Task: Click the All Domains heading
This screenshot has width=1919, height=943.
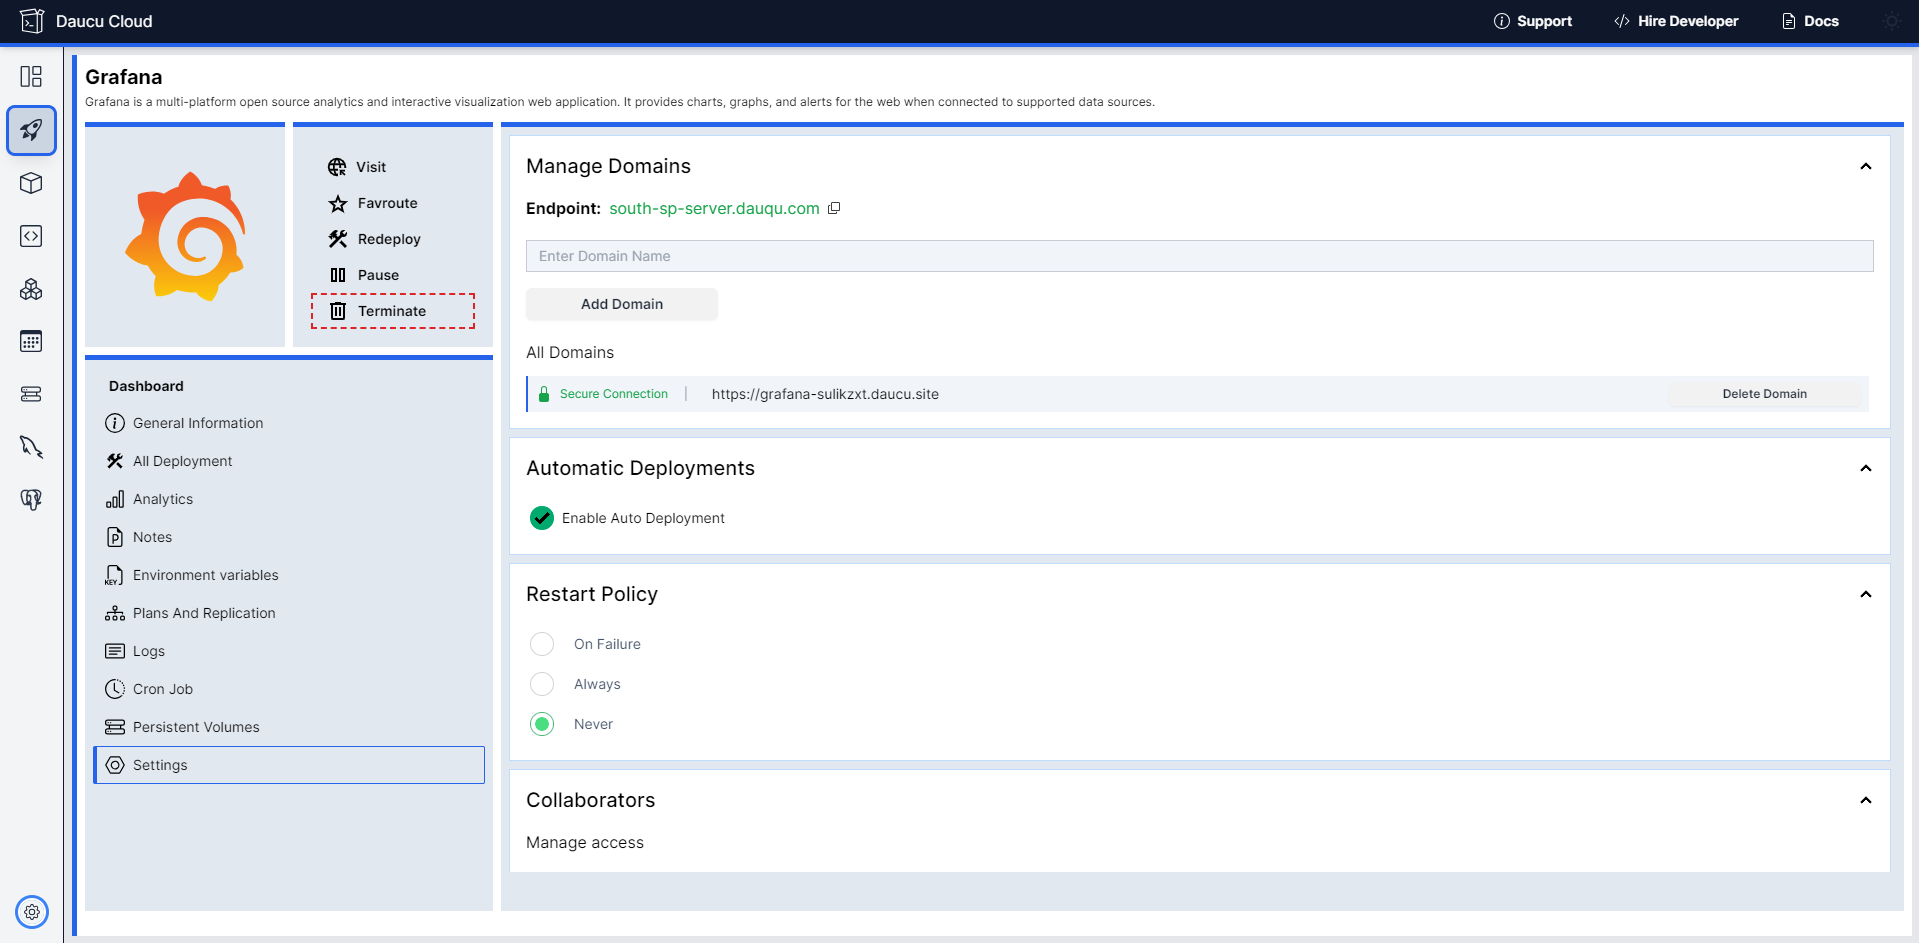Action: click(x=570, y=352)
